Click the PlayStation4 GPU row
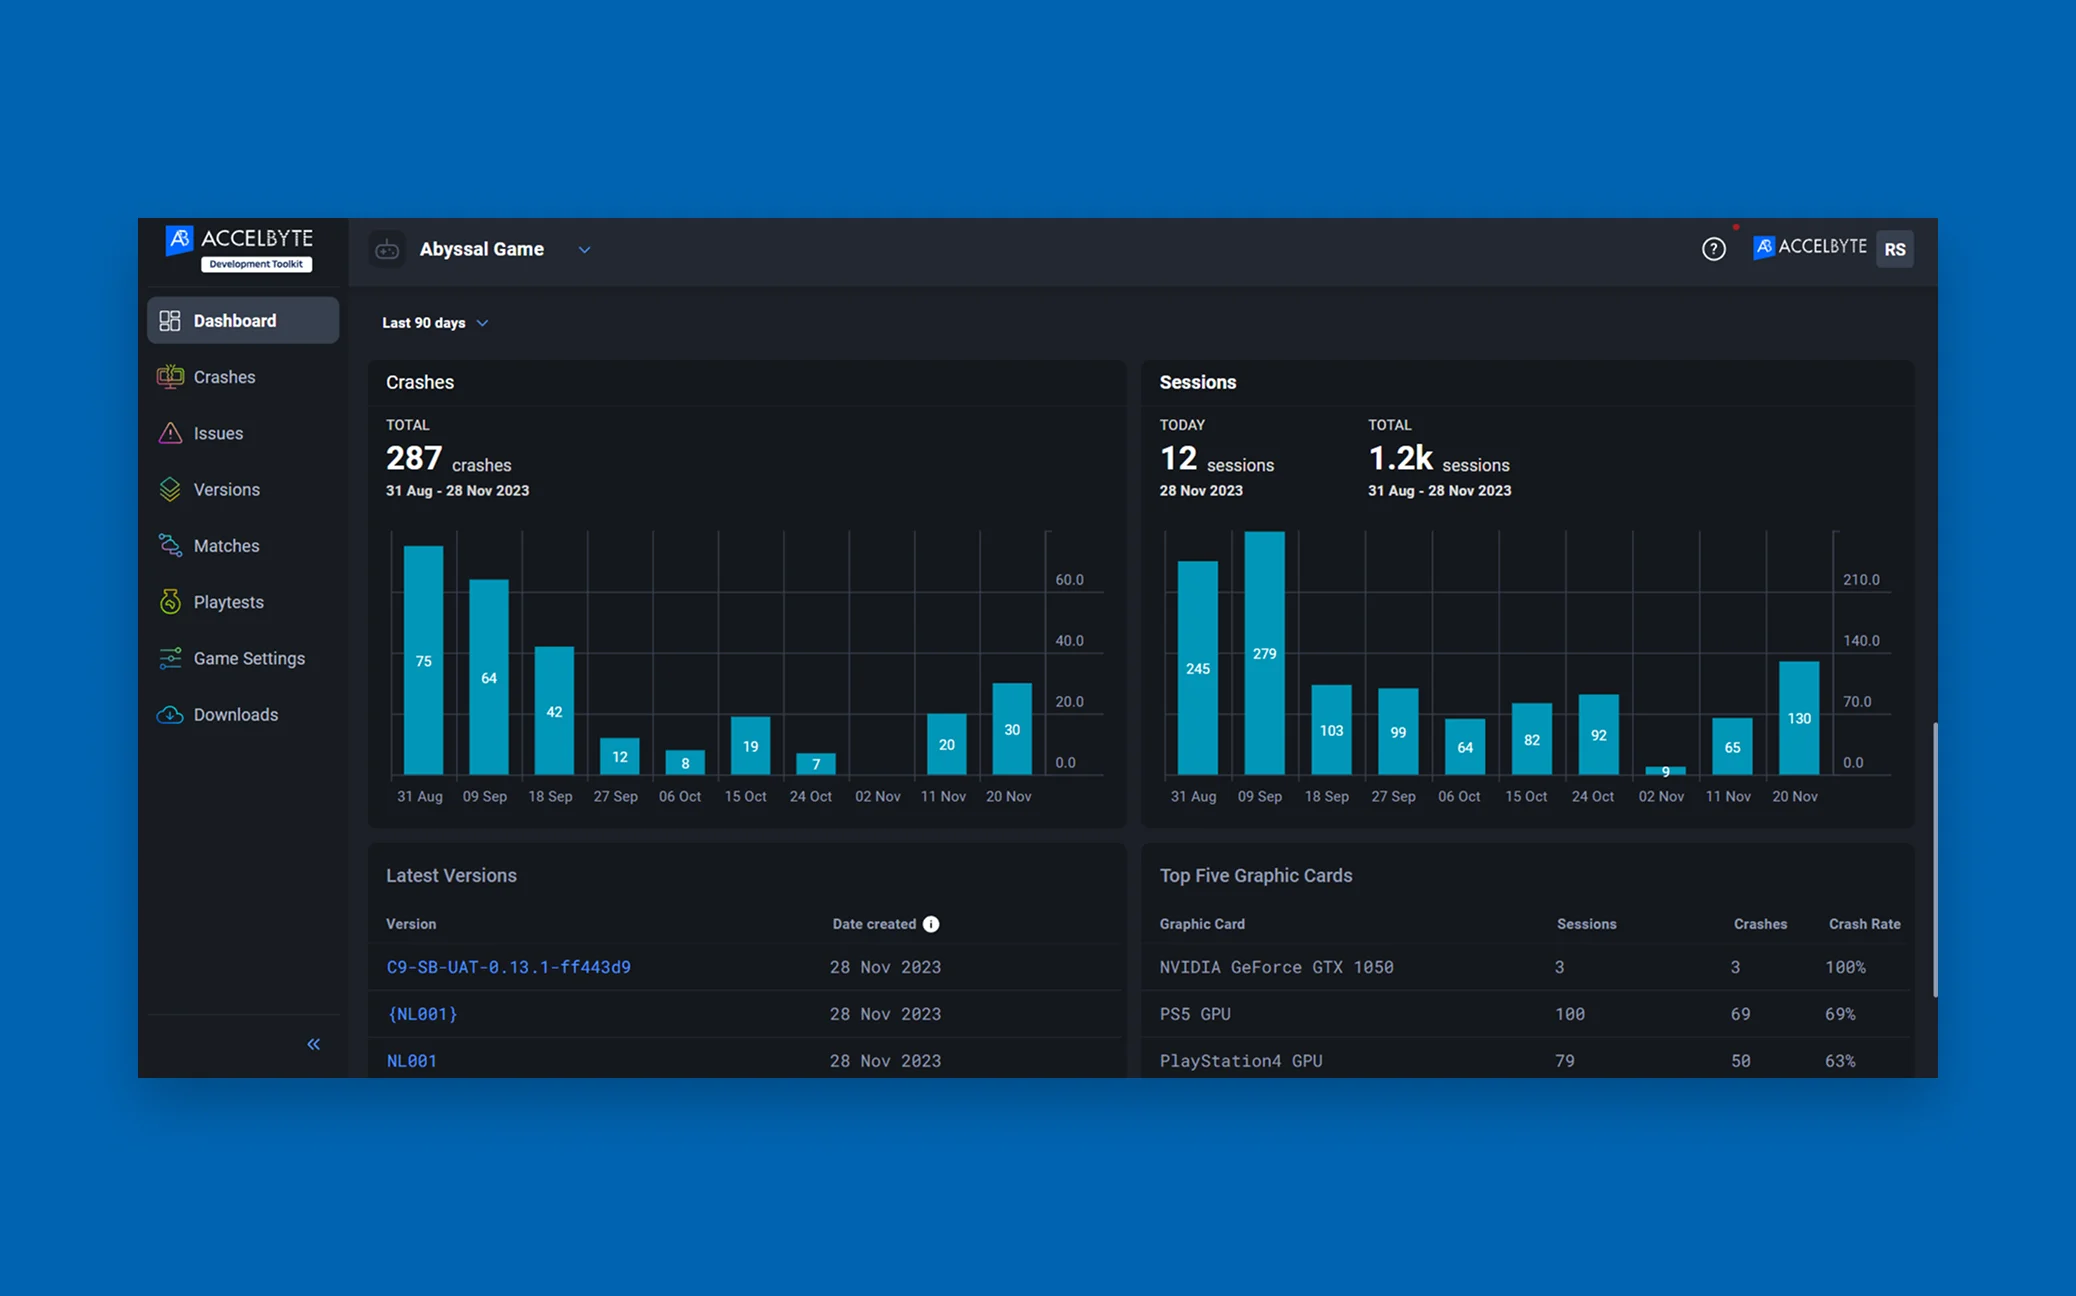The image size is (2076, 1296). click(1527, 1060)
